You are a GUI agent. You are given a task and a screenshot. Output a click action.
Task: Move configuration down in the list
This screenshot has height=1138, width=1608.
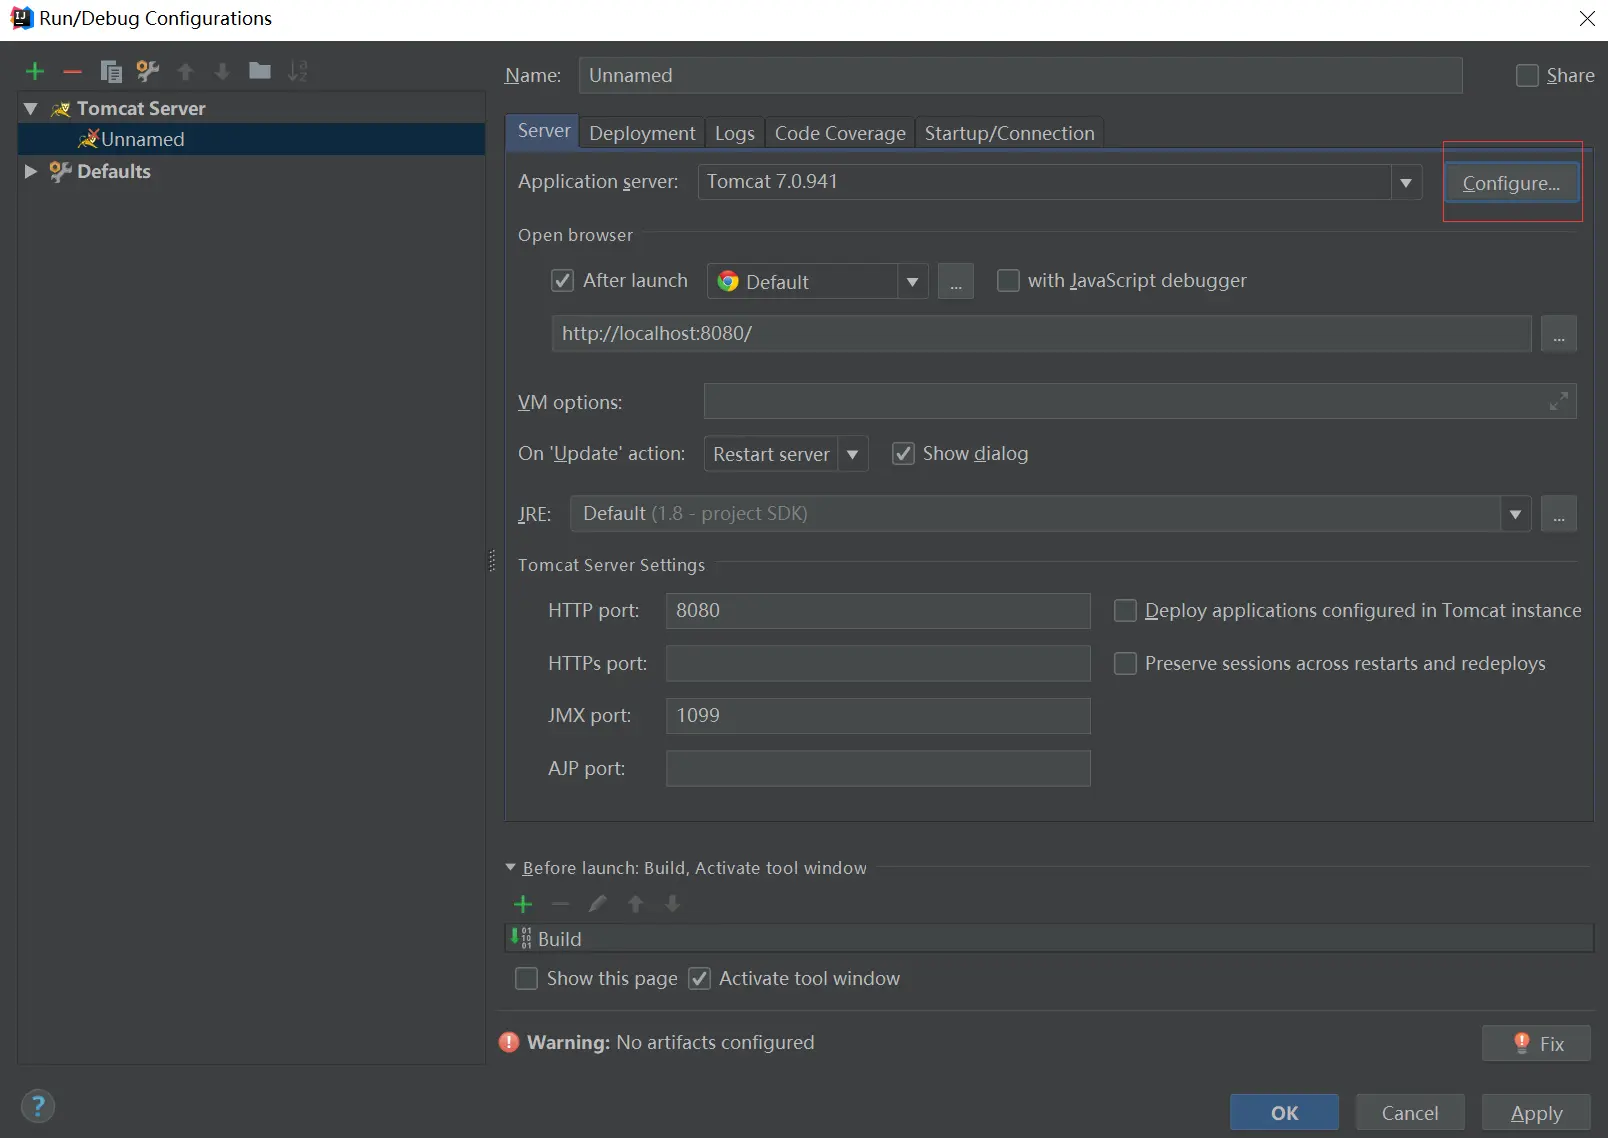pyautogui.click(x=222, y=71)
